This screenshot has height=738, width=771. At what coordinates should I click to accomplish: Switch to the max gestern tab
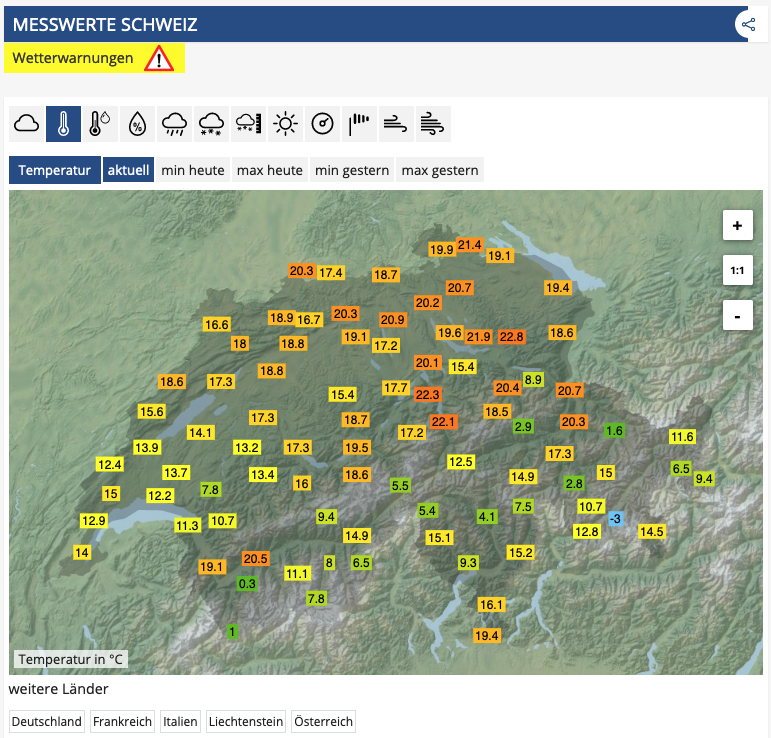coord(440,170)
